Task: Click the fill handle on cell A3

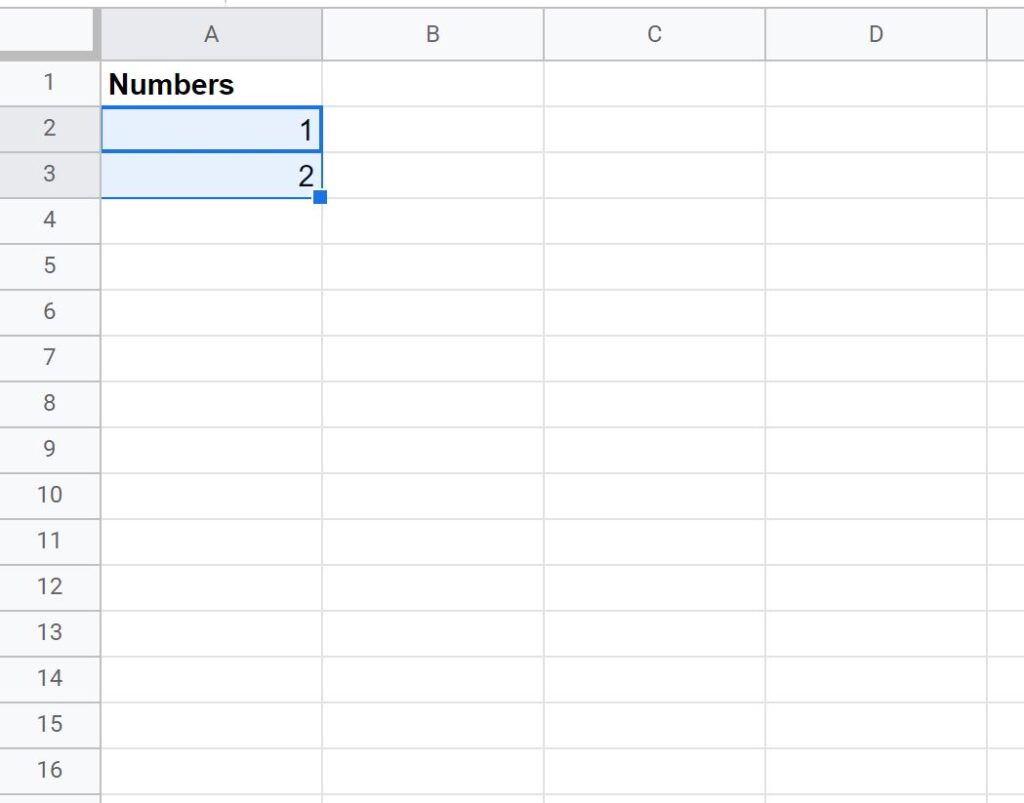Action: point(320,197)
